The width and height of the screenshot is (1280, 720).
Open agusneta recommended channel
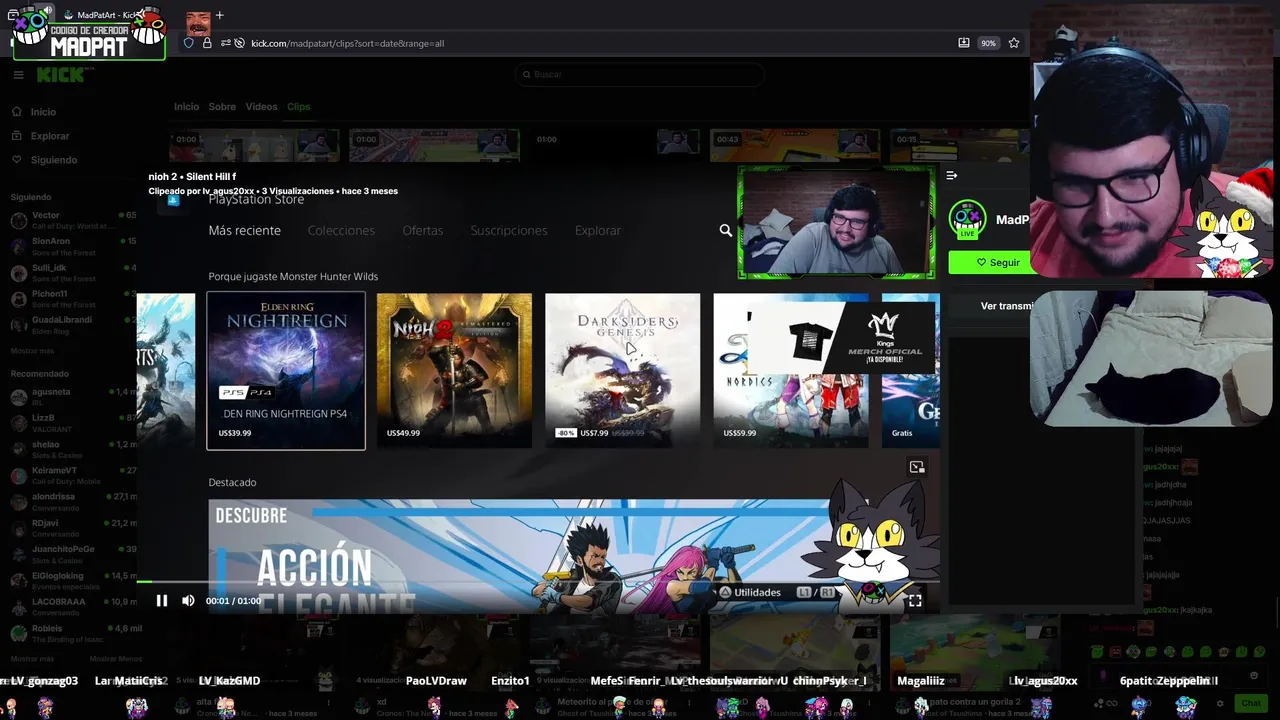(73, 397)
